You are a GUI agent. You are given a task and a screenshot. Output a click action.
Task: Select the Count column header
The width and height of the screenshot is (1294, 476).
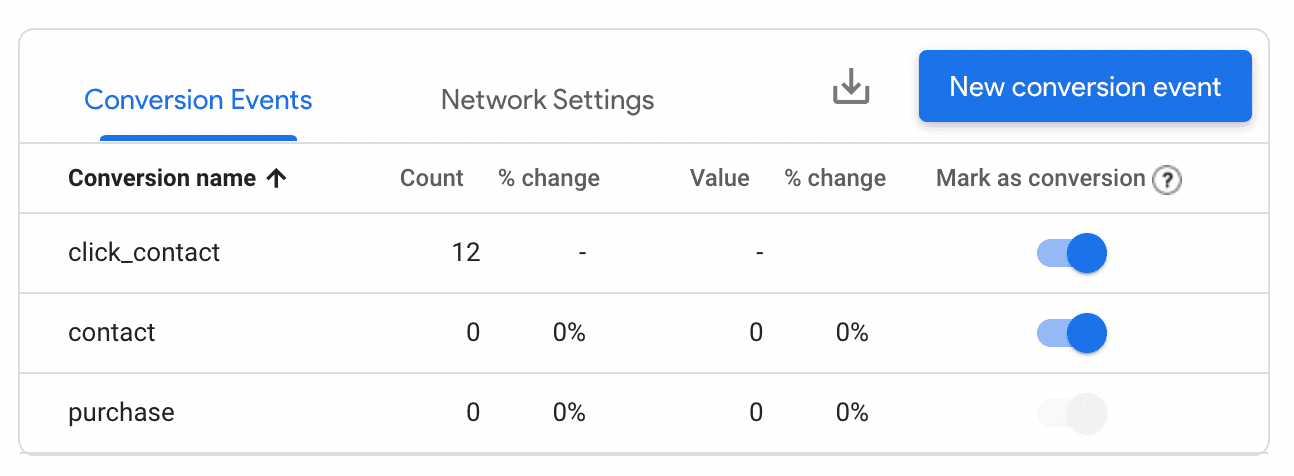[x=432, y=179]
